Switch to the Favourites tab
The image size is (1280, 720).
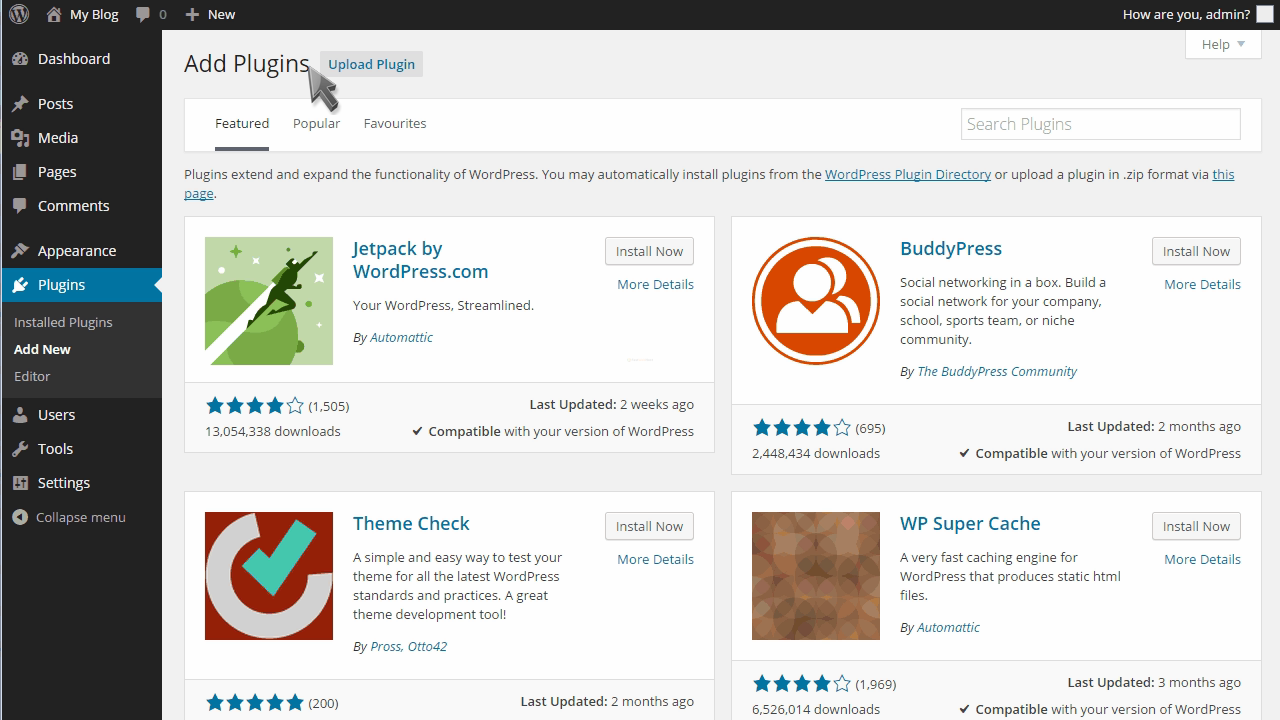tap(395, 123)
